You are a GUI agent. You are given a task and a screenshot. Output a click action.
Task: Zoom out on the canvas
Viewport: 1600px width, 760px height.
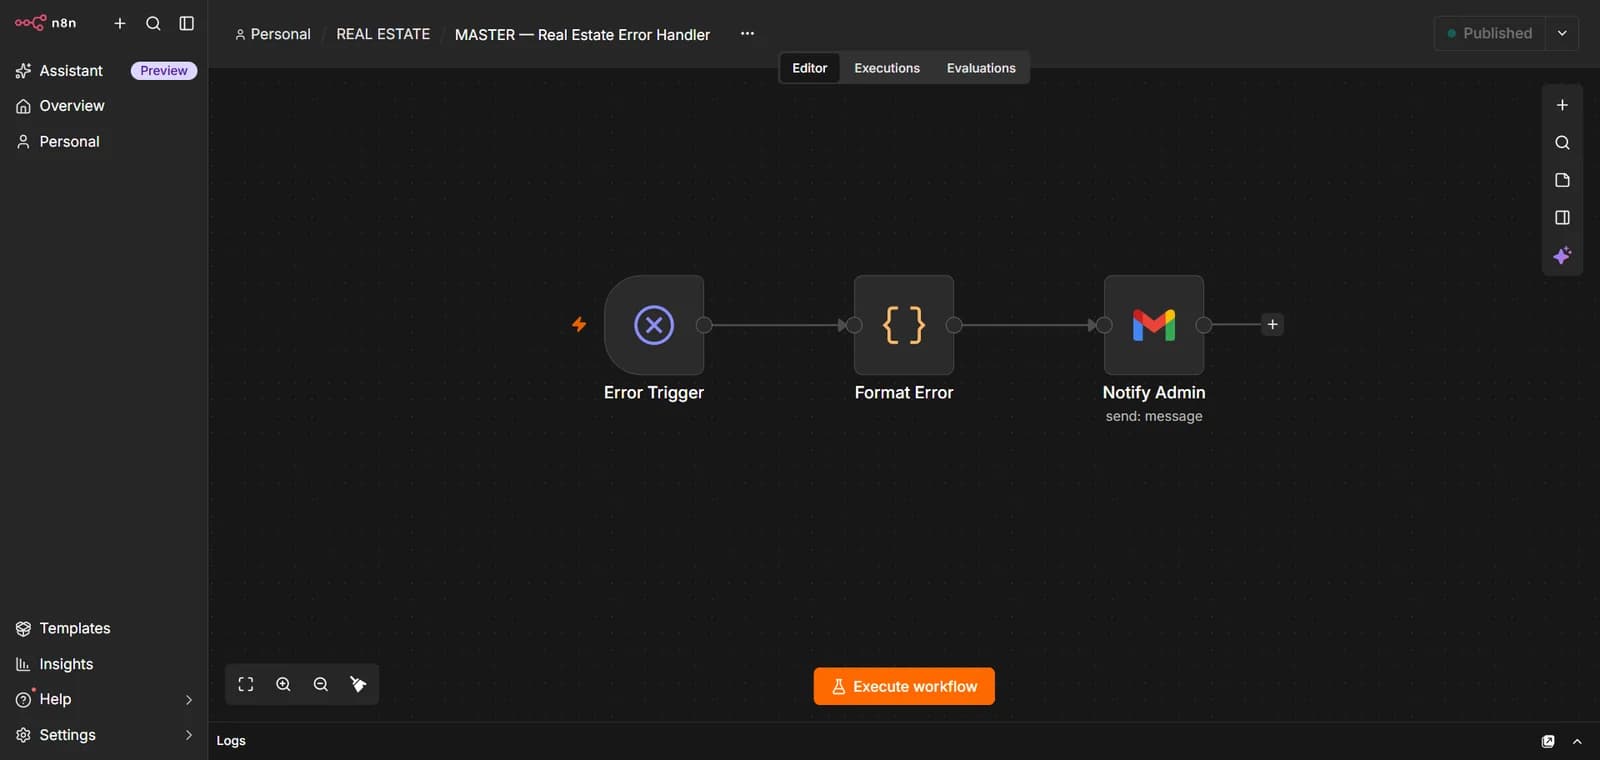[x=321, y=685]
